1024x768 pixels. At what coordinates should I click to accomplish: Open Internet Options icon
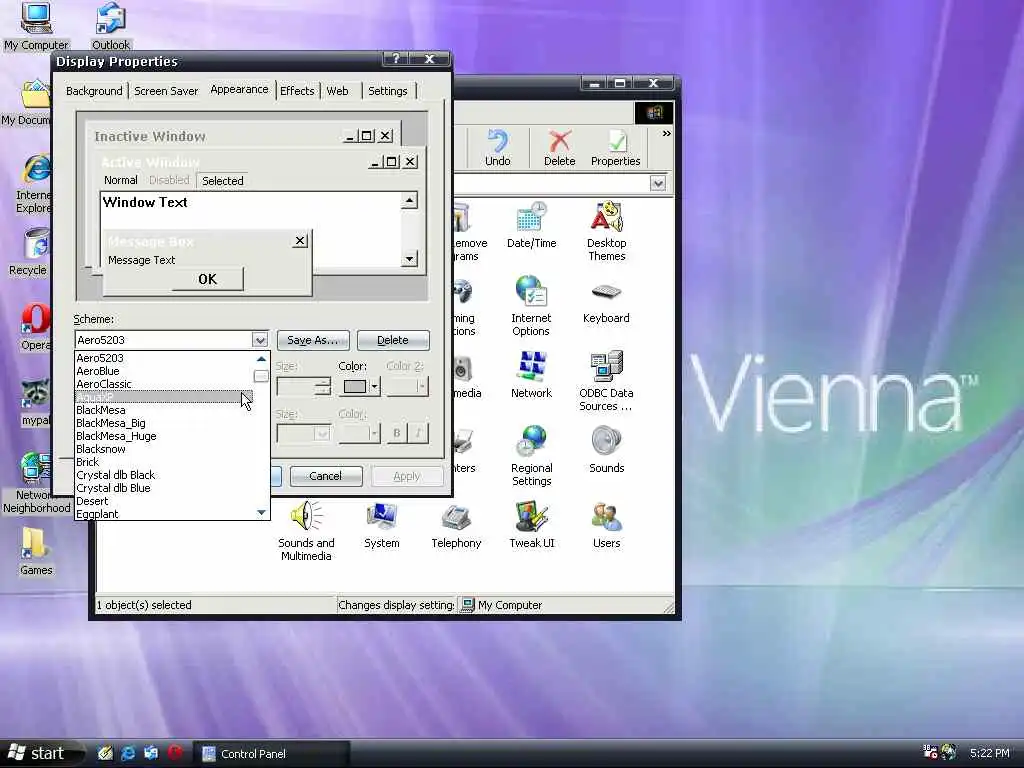[x=531, y=306]
